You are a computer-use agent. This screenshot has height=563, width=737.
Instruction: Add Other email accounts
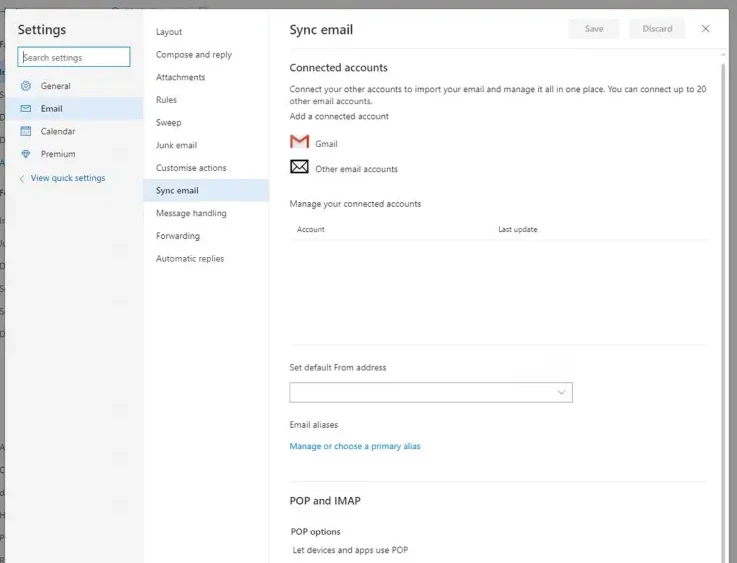point(344,168)
